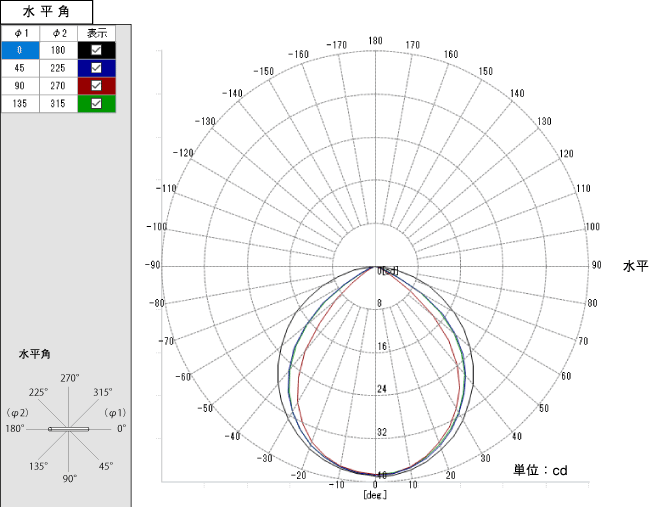655x507 pixels.
Task: Select the φ1 cell showing 90
Action: (x=20, y=86)
